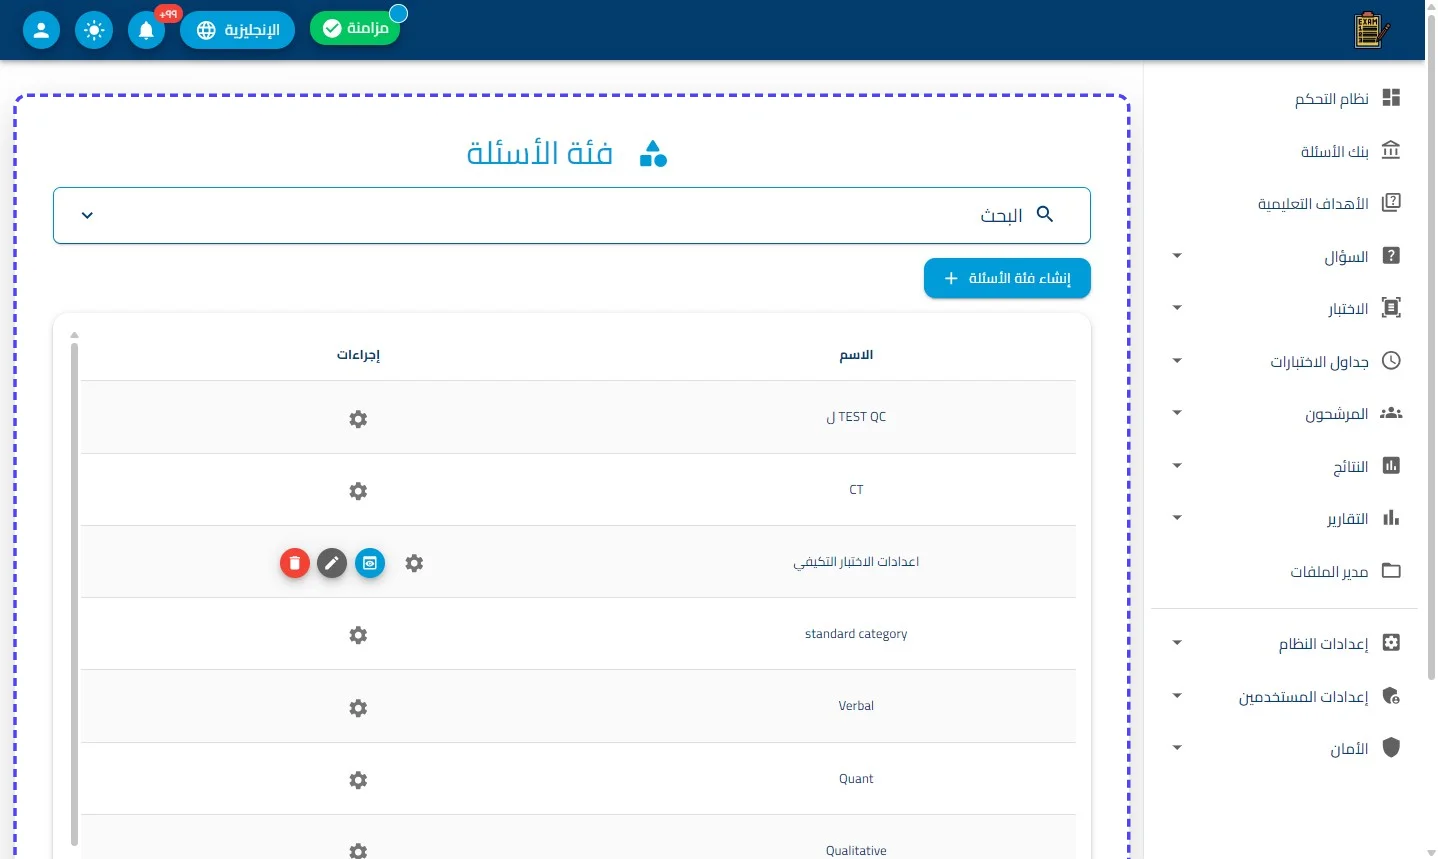1438x859 pixels.
Task: Click the البحث search input field
Action: [571, 215]
